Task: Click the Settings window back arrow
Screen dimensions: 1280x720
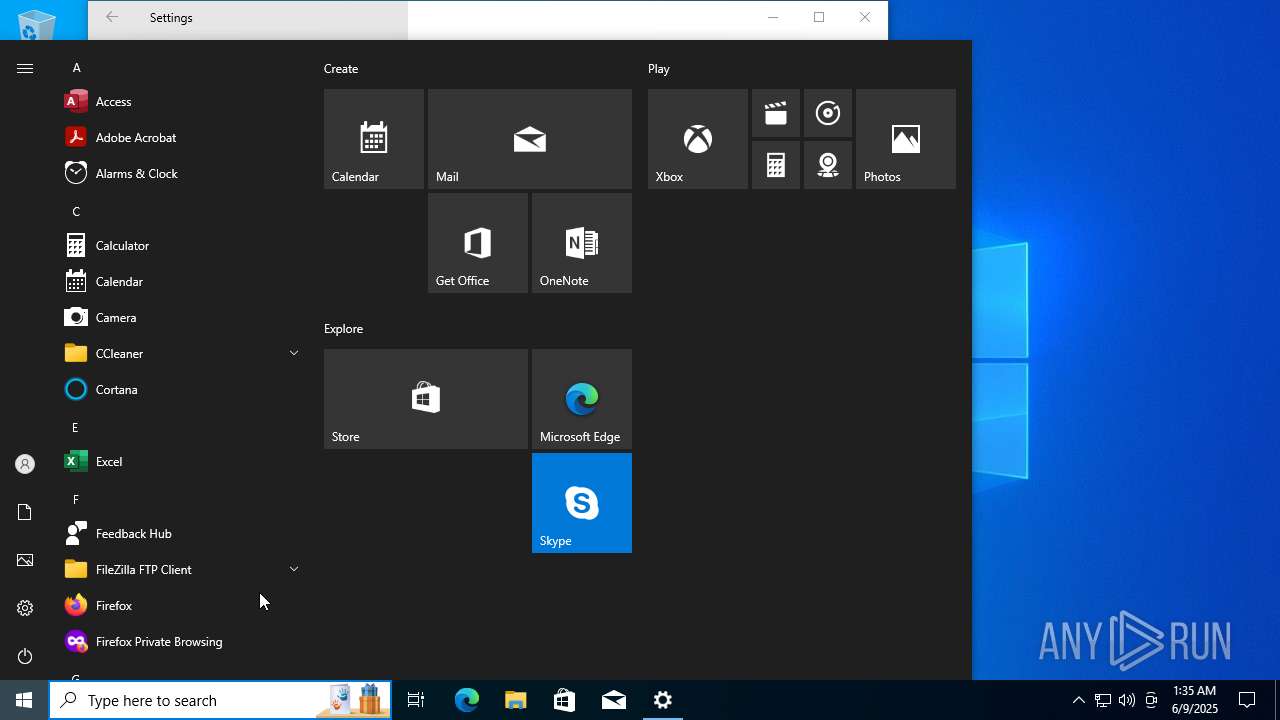Action: click(x=112, y=17)
